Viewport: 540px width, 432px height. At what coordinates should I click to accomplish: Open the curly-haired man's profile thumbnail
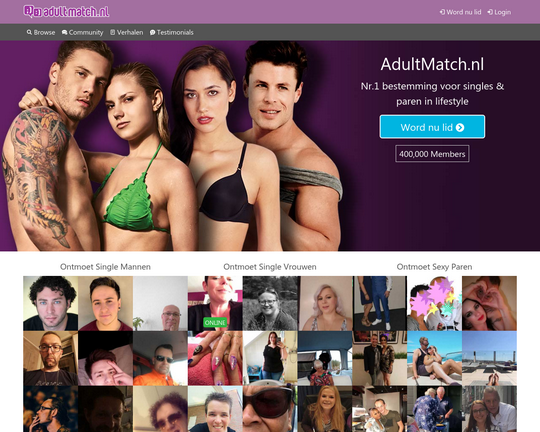[x=51, y=303]
